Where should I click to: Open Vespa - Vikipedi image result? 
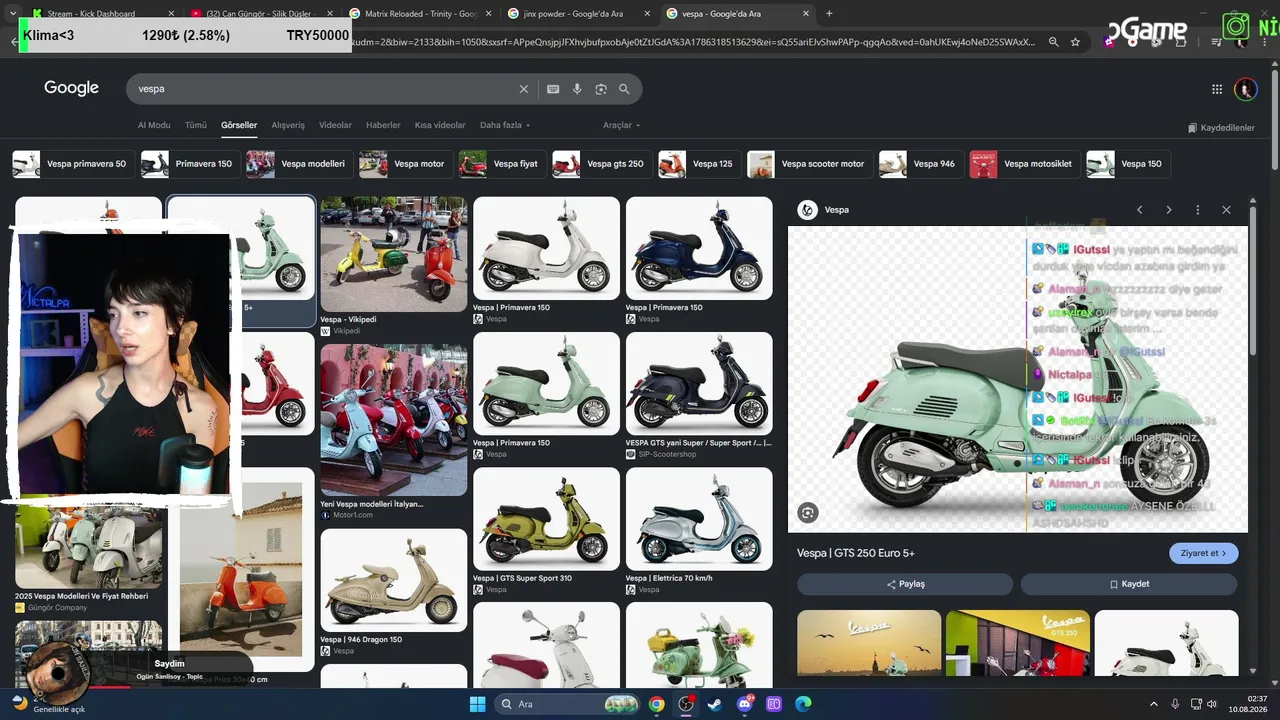click(393, 254)
